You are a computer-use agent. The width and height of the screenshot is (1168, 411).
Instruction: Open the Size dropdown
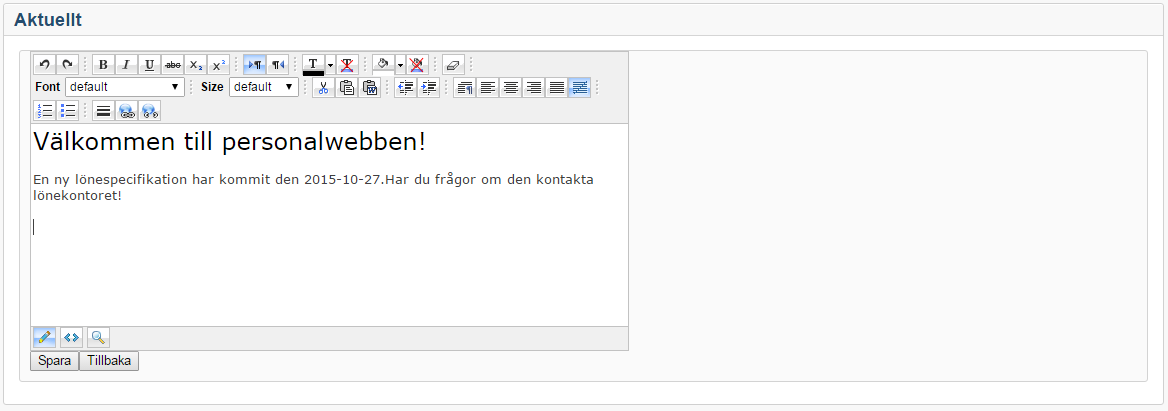[x=264, y=87]
